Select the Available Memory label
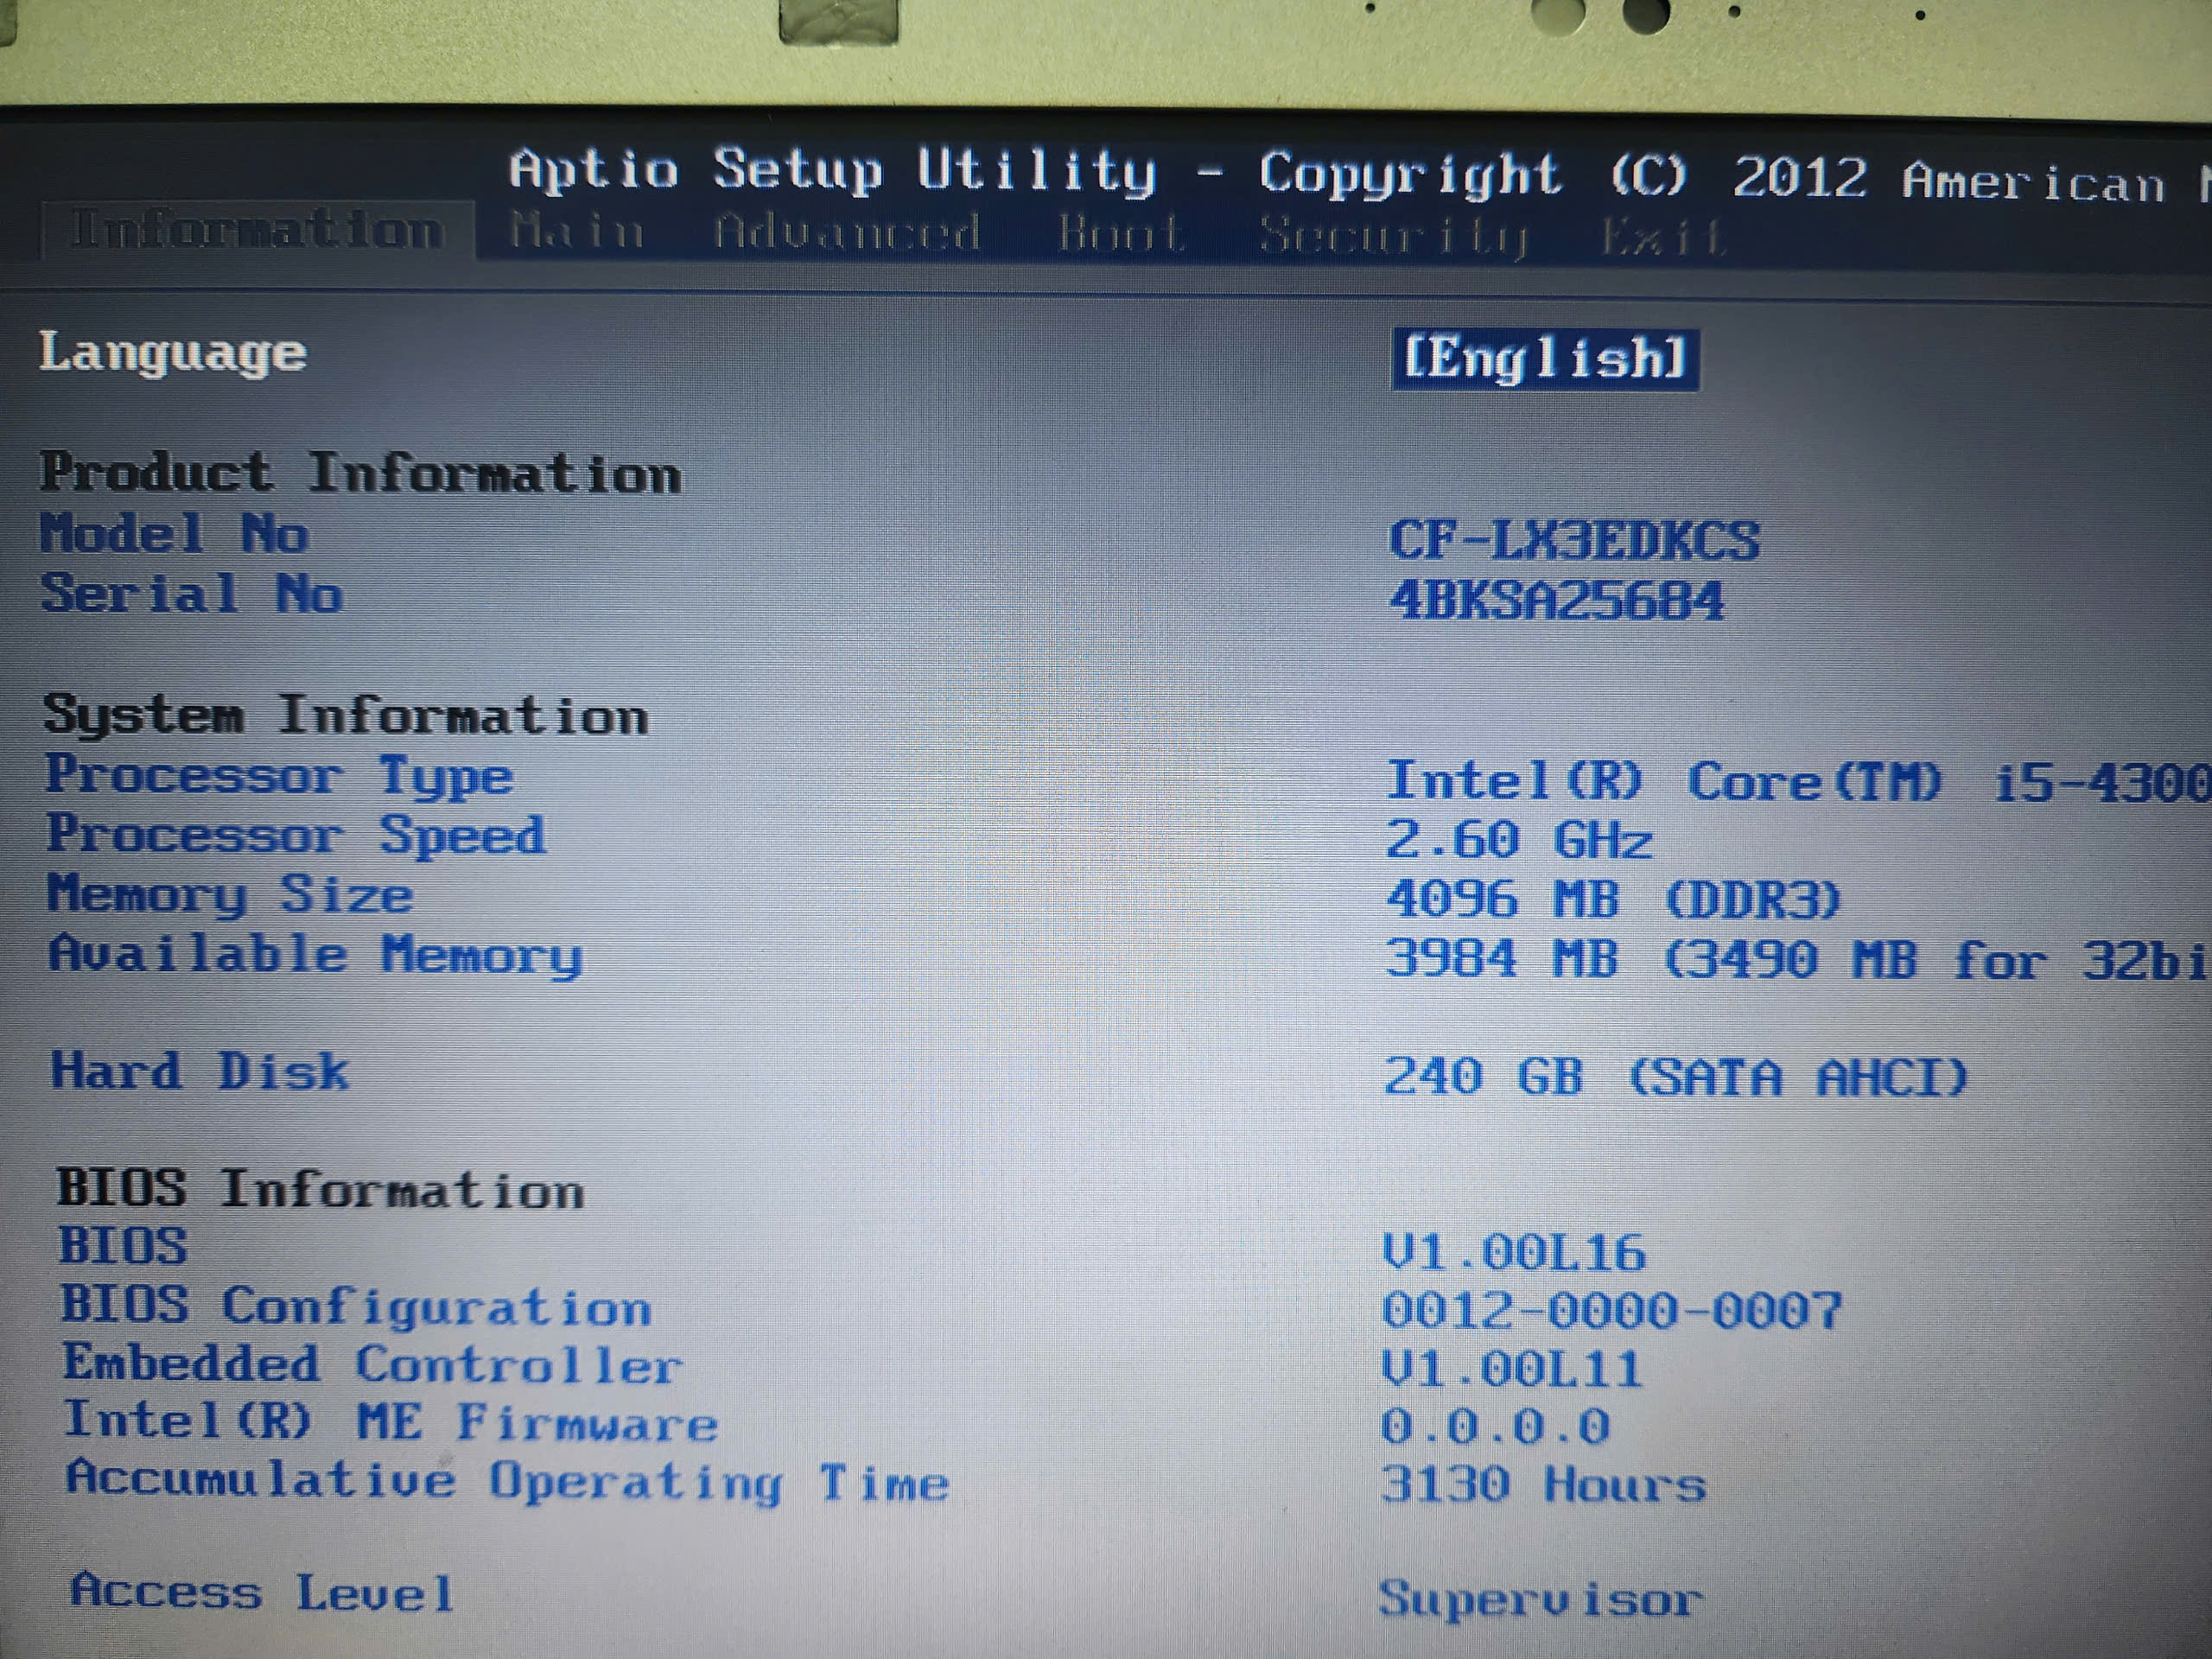2212x1659 pixels. click(x=315, y=956)
